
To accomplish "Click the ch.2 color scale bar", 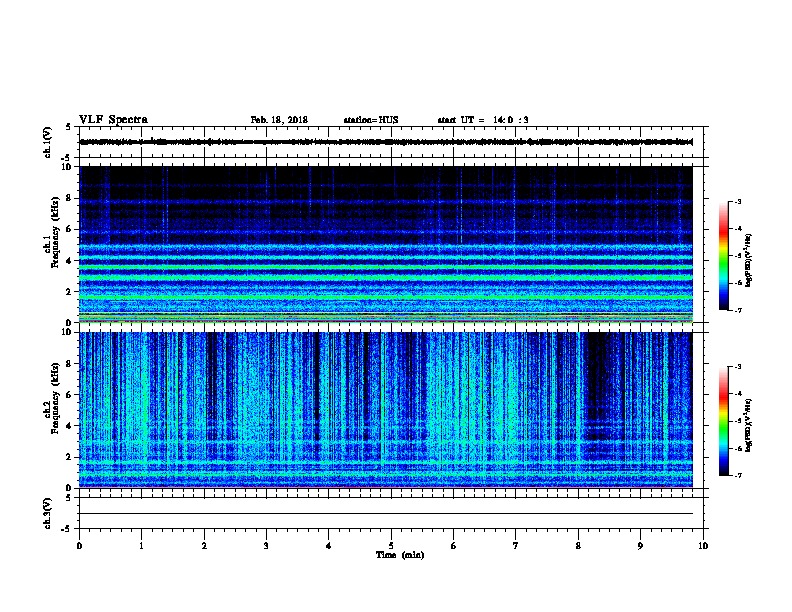I will point(724,421).
